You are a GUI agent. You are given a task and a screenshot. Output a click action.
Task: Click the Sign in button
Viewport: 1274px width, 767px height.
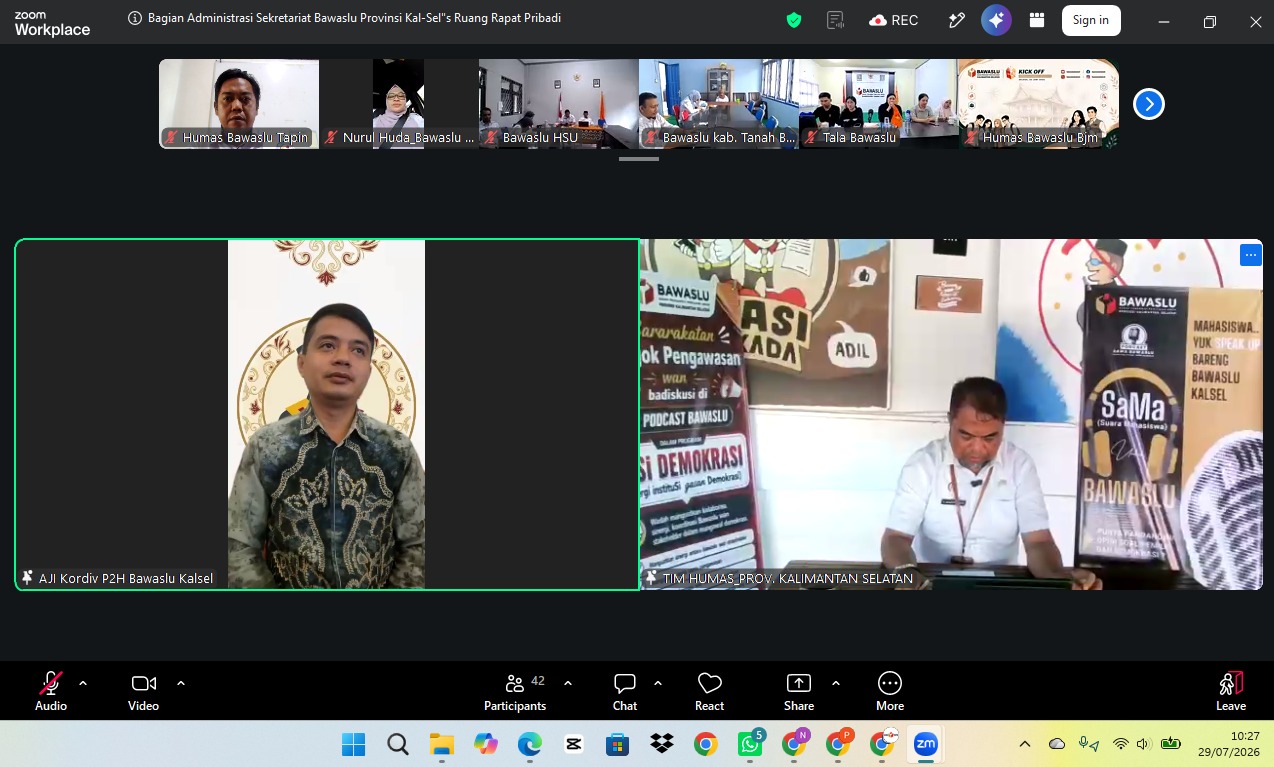(x=1091, y=20)
